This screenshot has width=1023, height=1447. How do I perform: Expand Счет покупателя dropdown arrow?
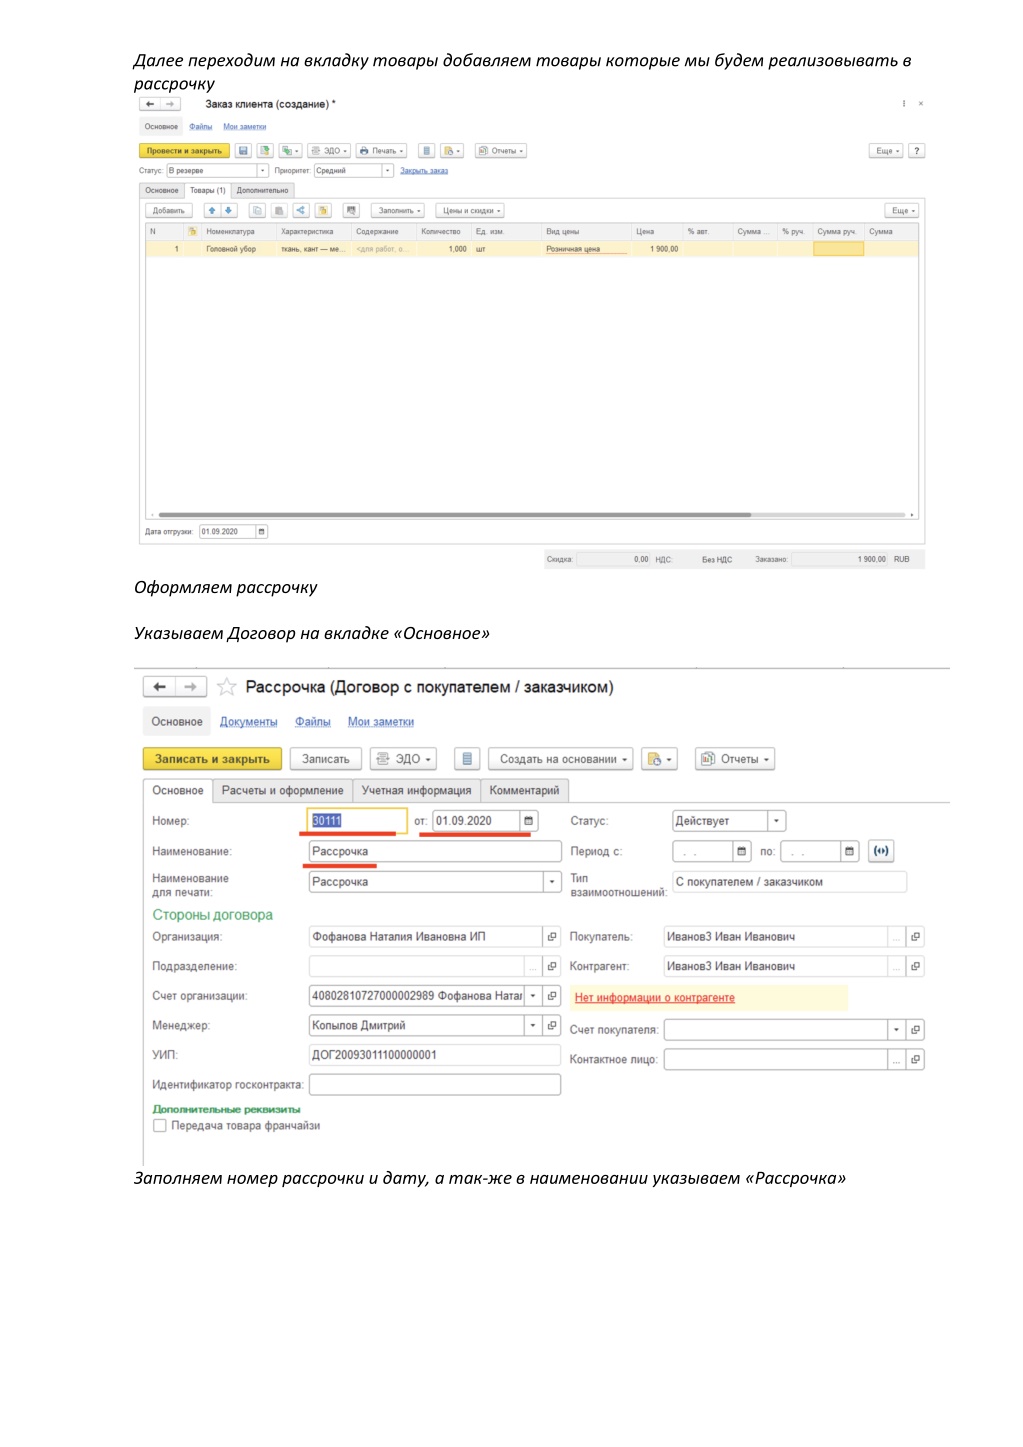point(896,1030)
